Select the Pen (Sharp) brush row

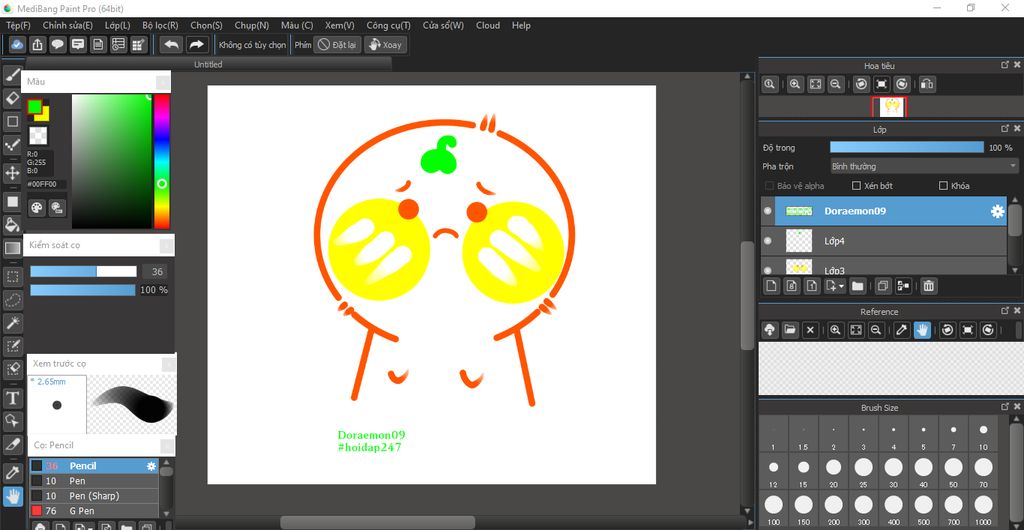coord(94,496)
